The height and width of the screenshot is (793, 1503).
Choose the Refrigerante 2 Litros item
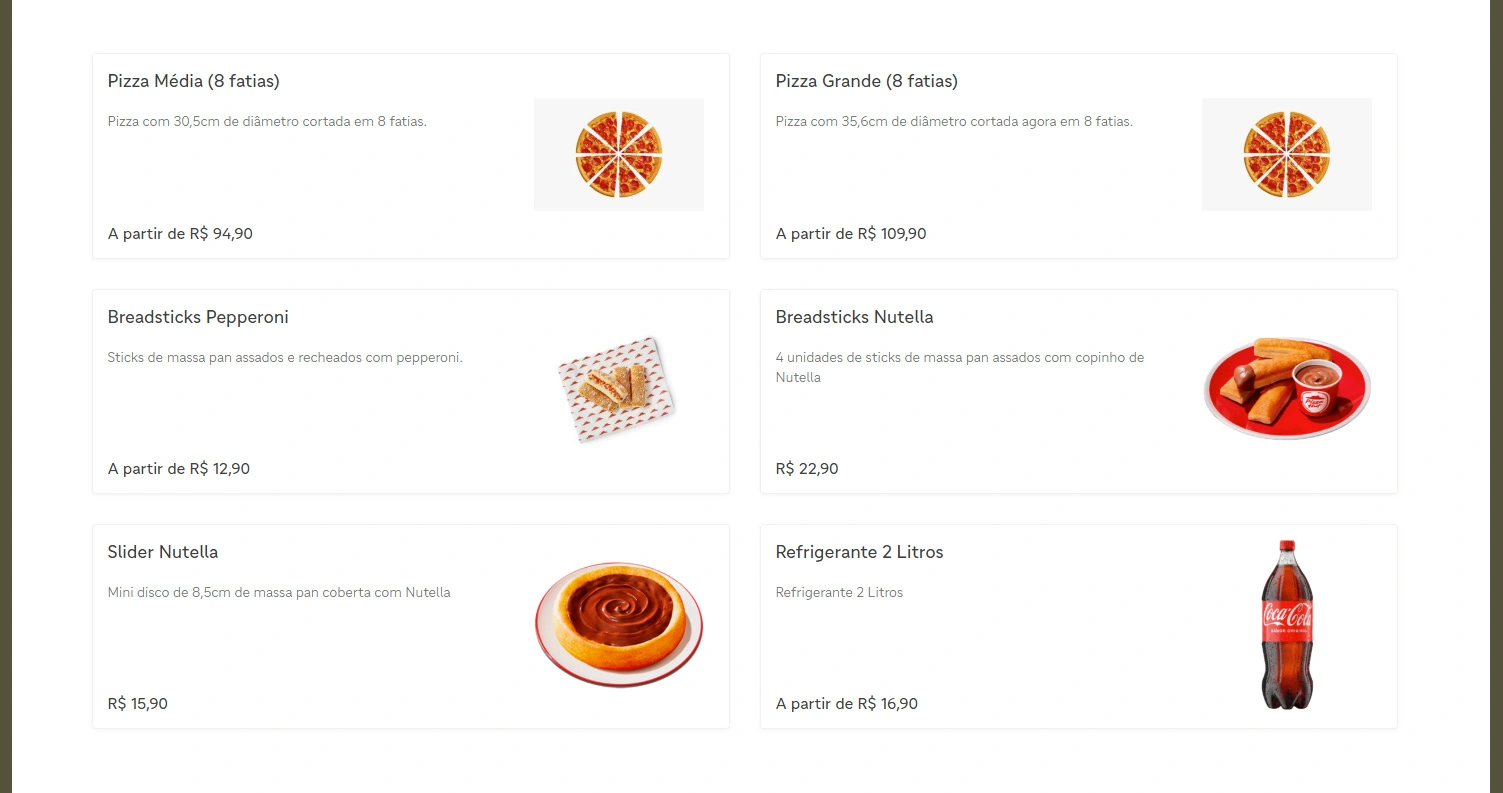[859, 552]
